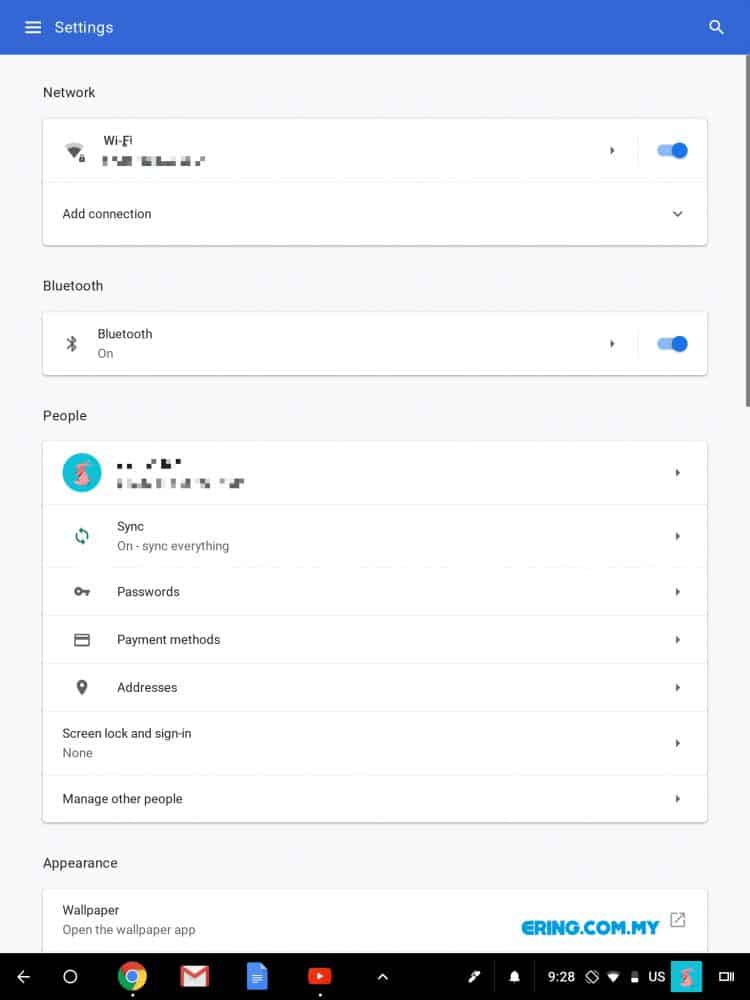The width and height of the screenshot is (750, 1000).
Task: Click the back arrow on shelf
Action: (24, 976)
